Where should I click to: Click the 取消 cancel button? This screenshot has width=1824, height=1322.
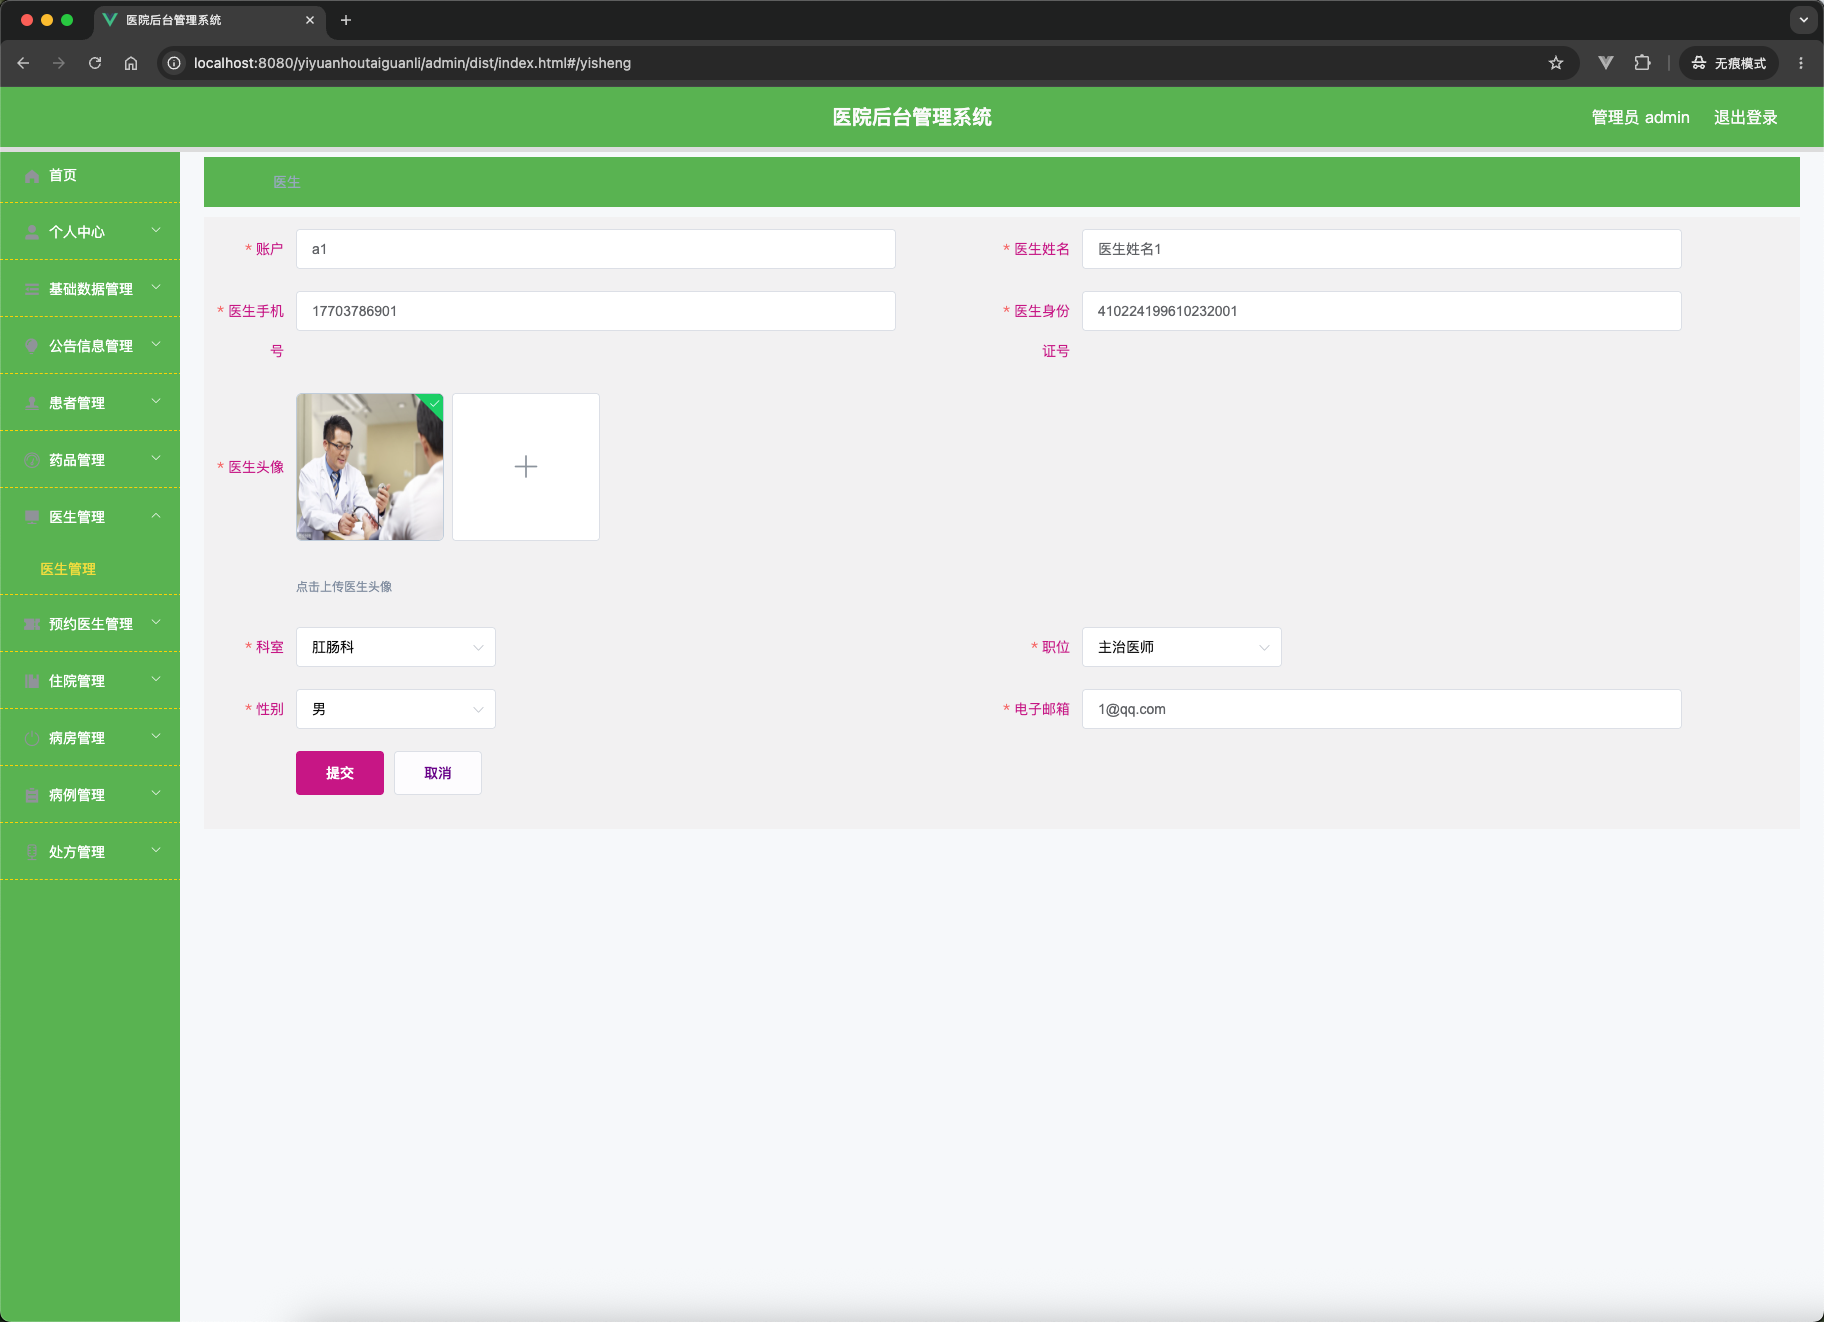tap(438, 773)
